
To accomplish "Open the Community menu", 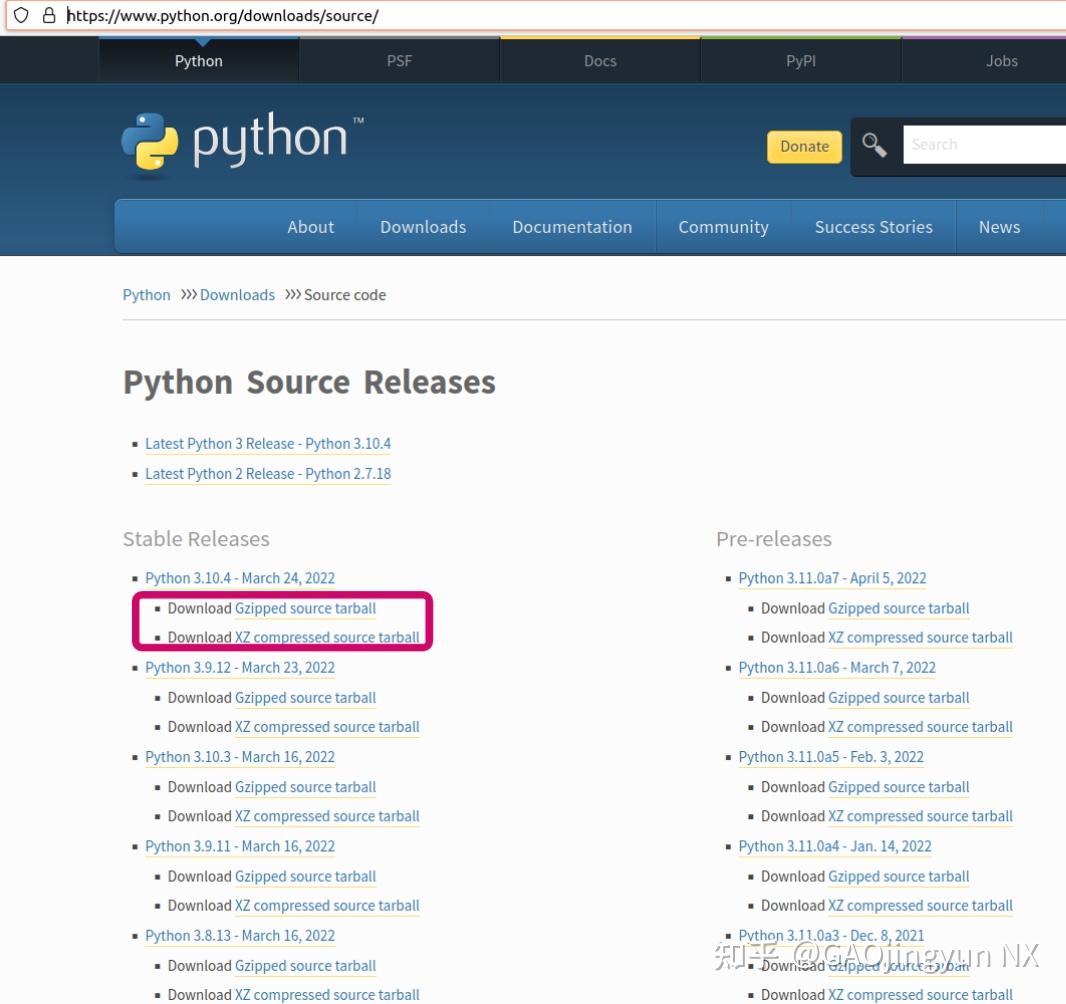I will click(723, 226).
